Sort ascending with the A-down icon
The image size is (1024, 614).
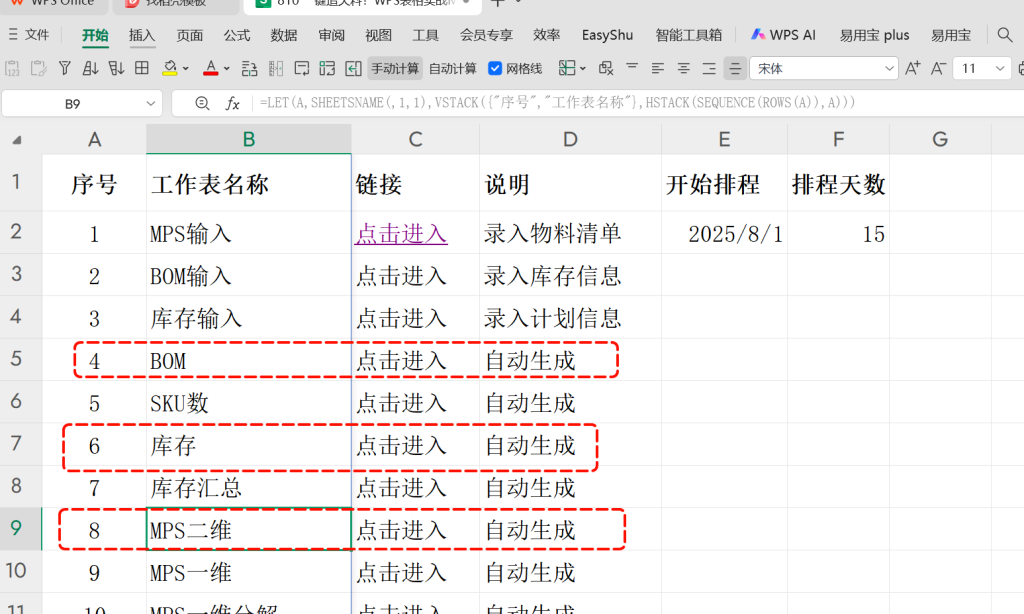point(90,68)
